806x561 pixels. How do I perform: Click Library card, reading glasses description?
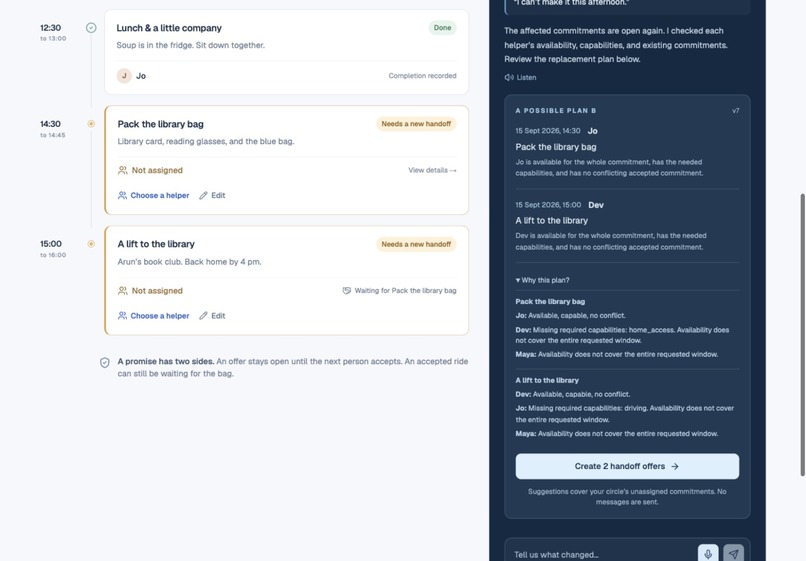pos(206,141)
